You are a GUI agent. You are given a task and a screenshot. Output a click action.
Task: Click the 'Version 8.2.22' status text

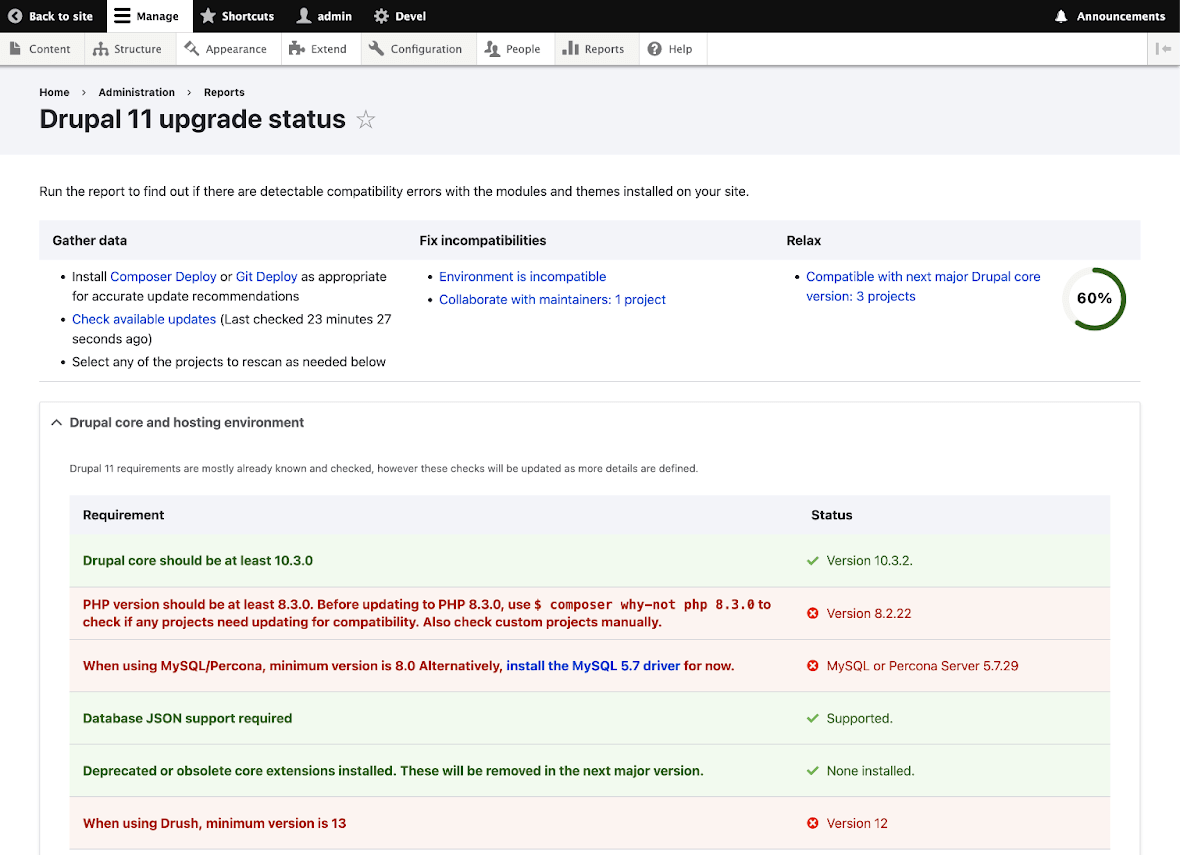tap(868, 613)
